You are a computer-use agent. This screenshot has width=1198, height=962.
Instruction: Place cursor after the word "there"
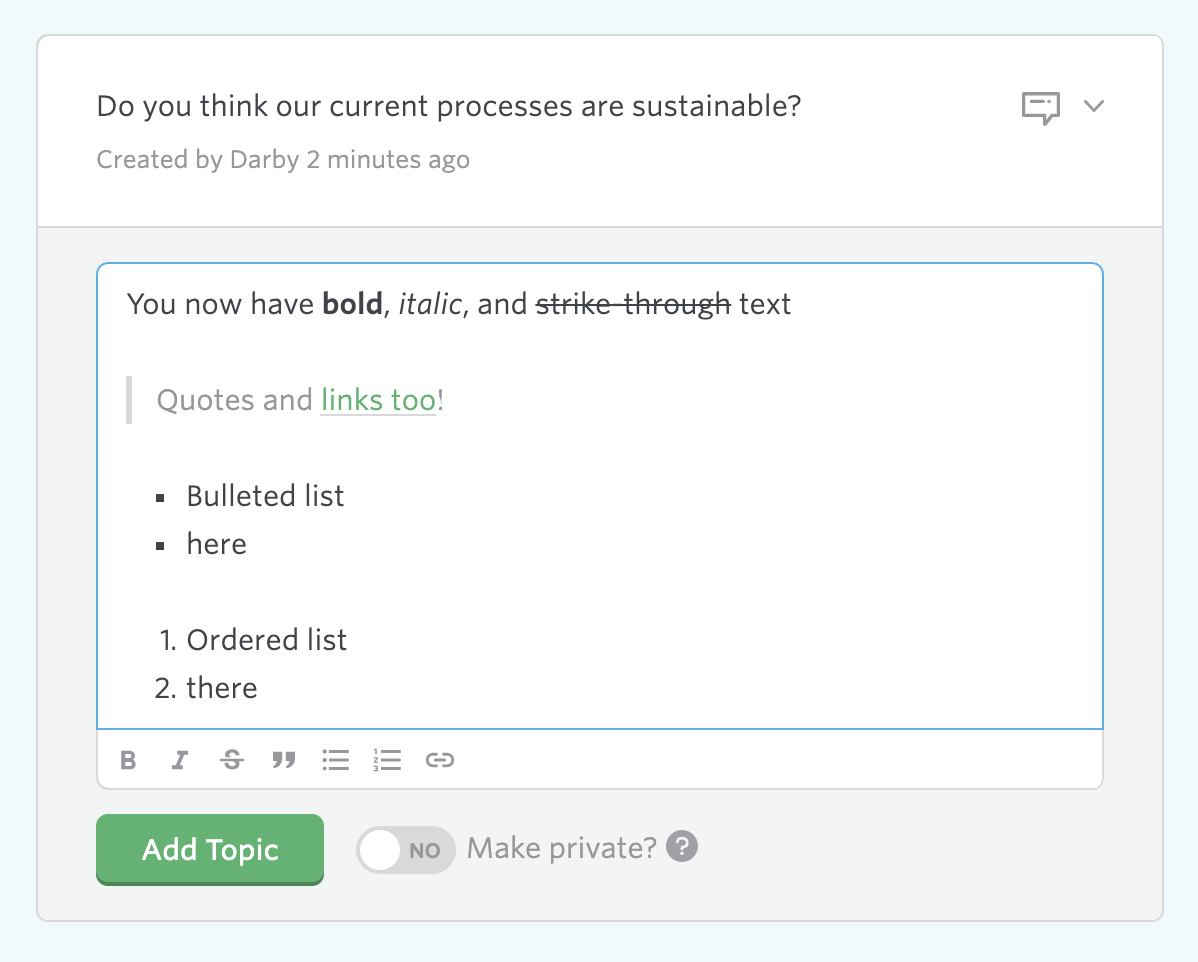point(259,688)
